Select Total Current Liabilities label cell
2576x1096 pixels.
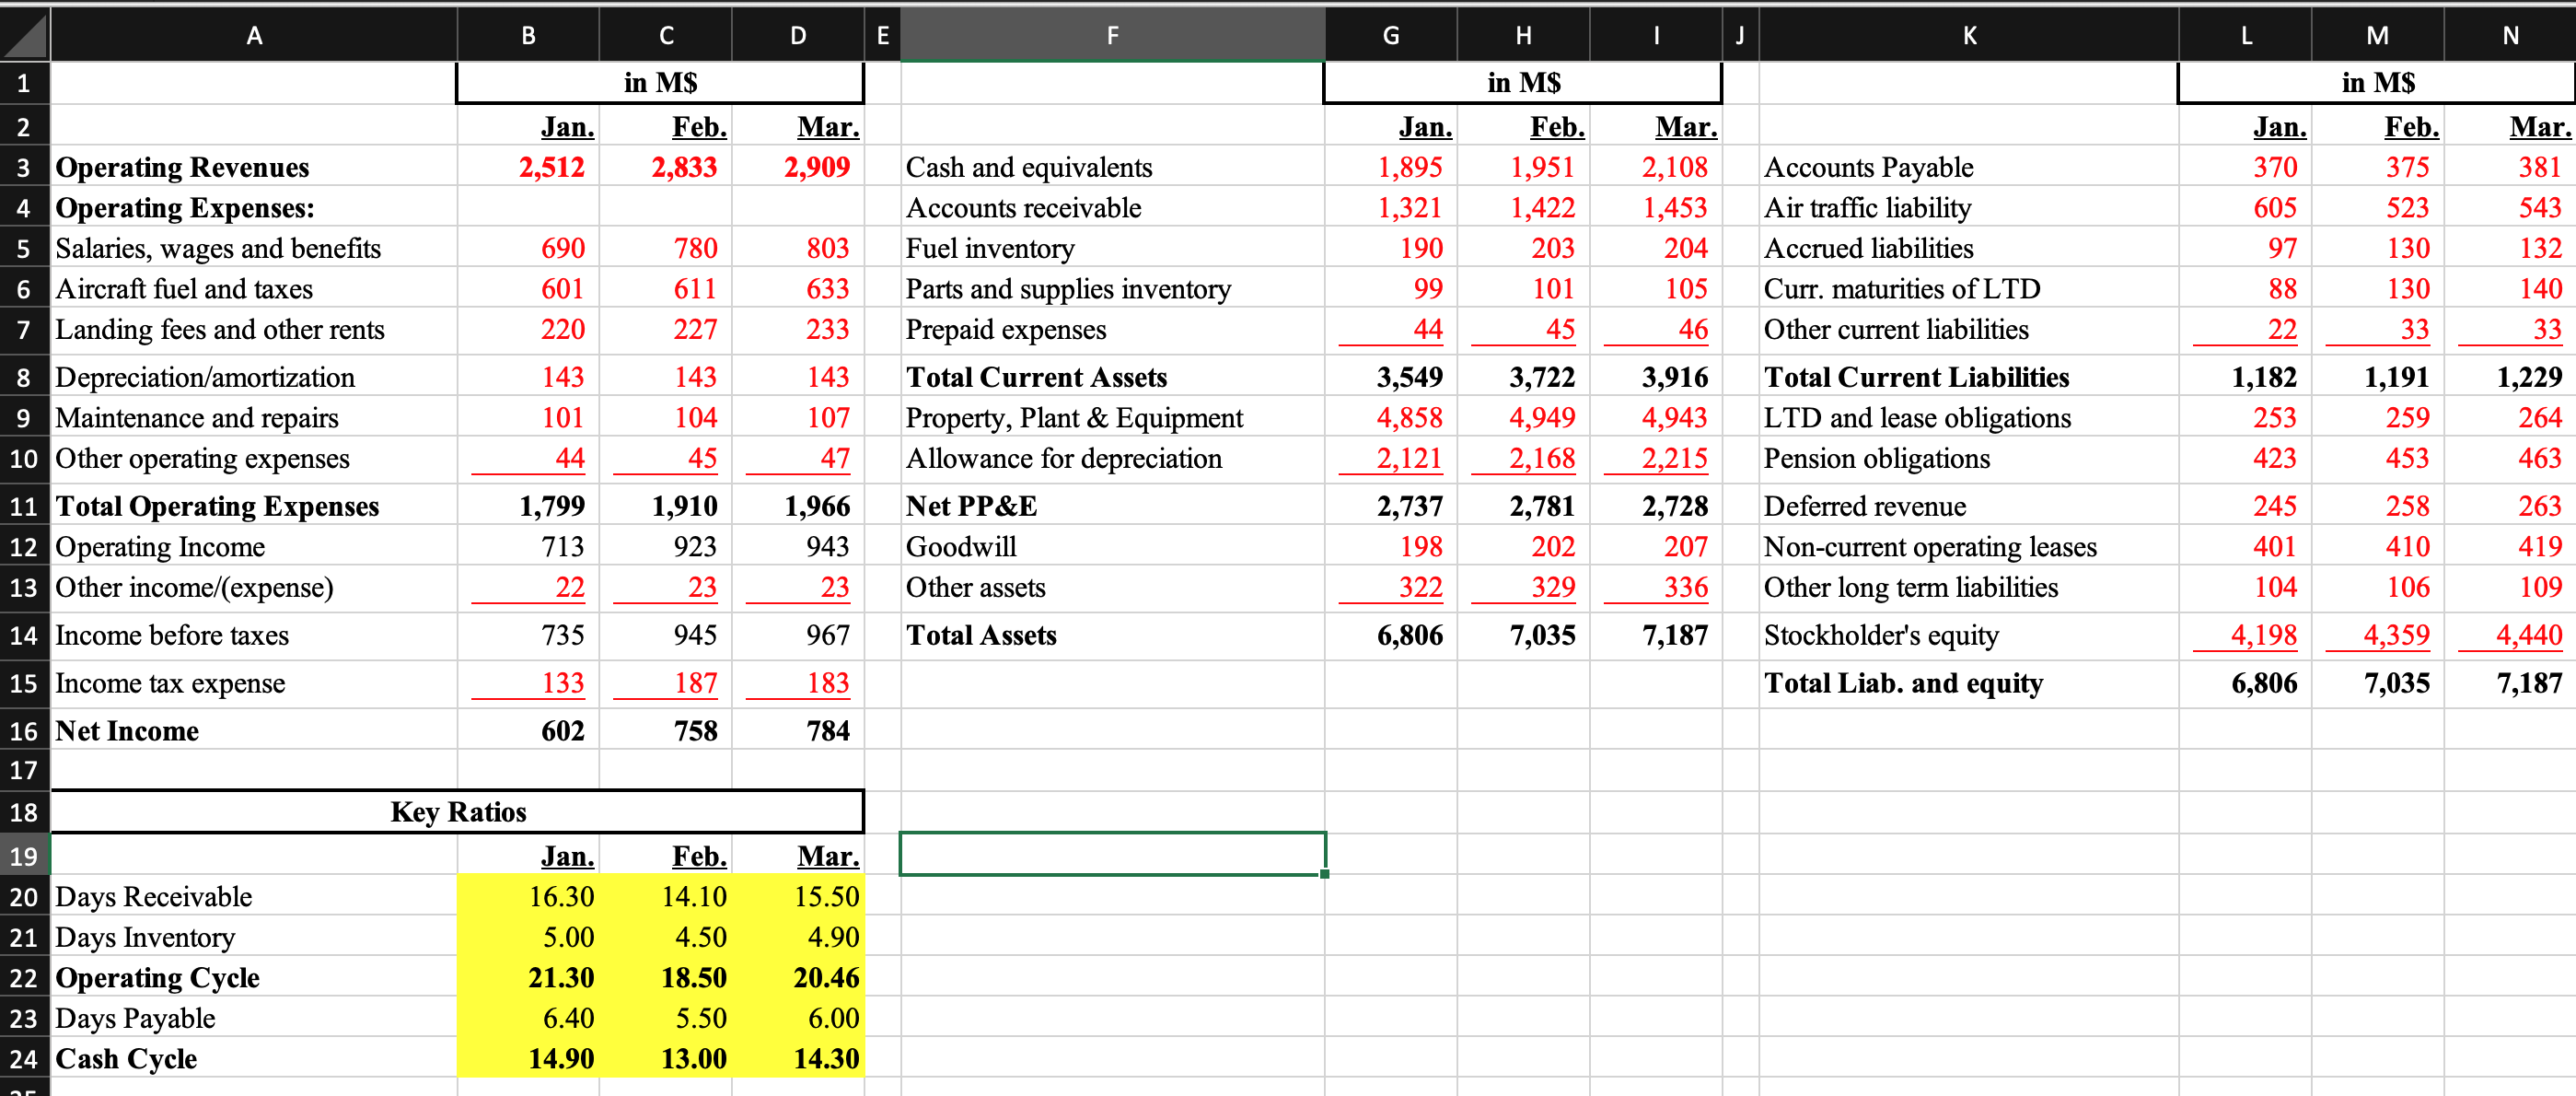point(1915,377)
